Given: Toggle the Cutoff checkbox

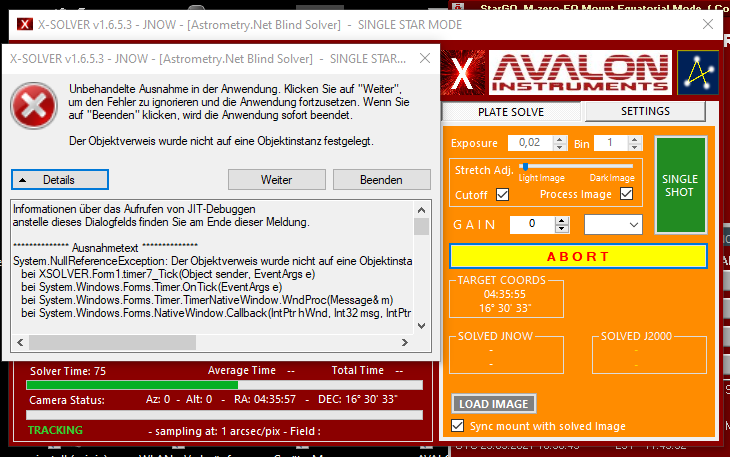Looking at the screenshot, I should [x=502, y=195].
